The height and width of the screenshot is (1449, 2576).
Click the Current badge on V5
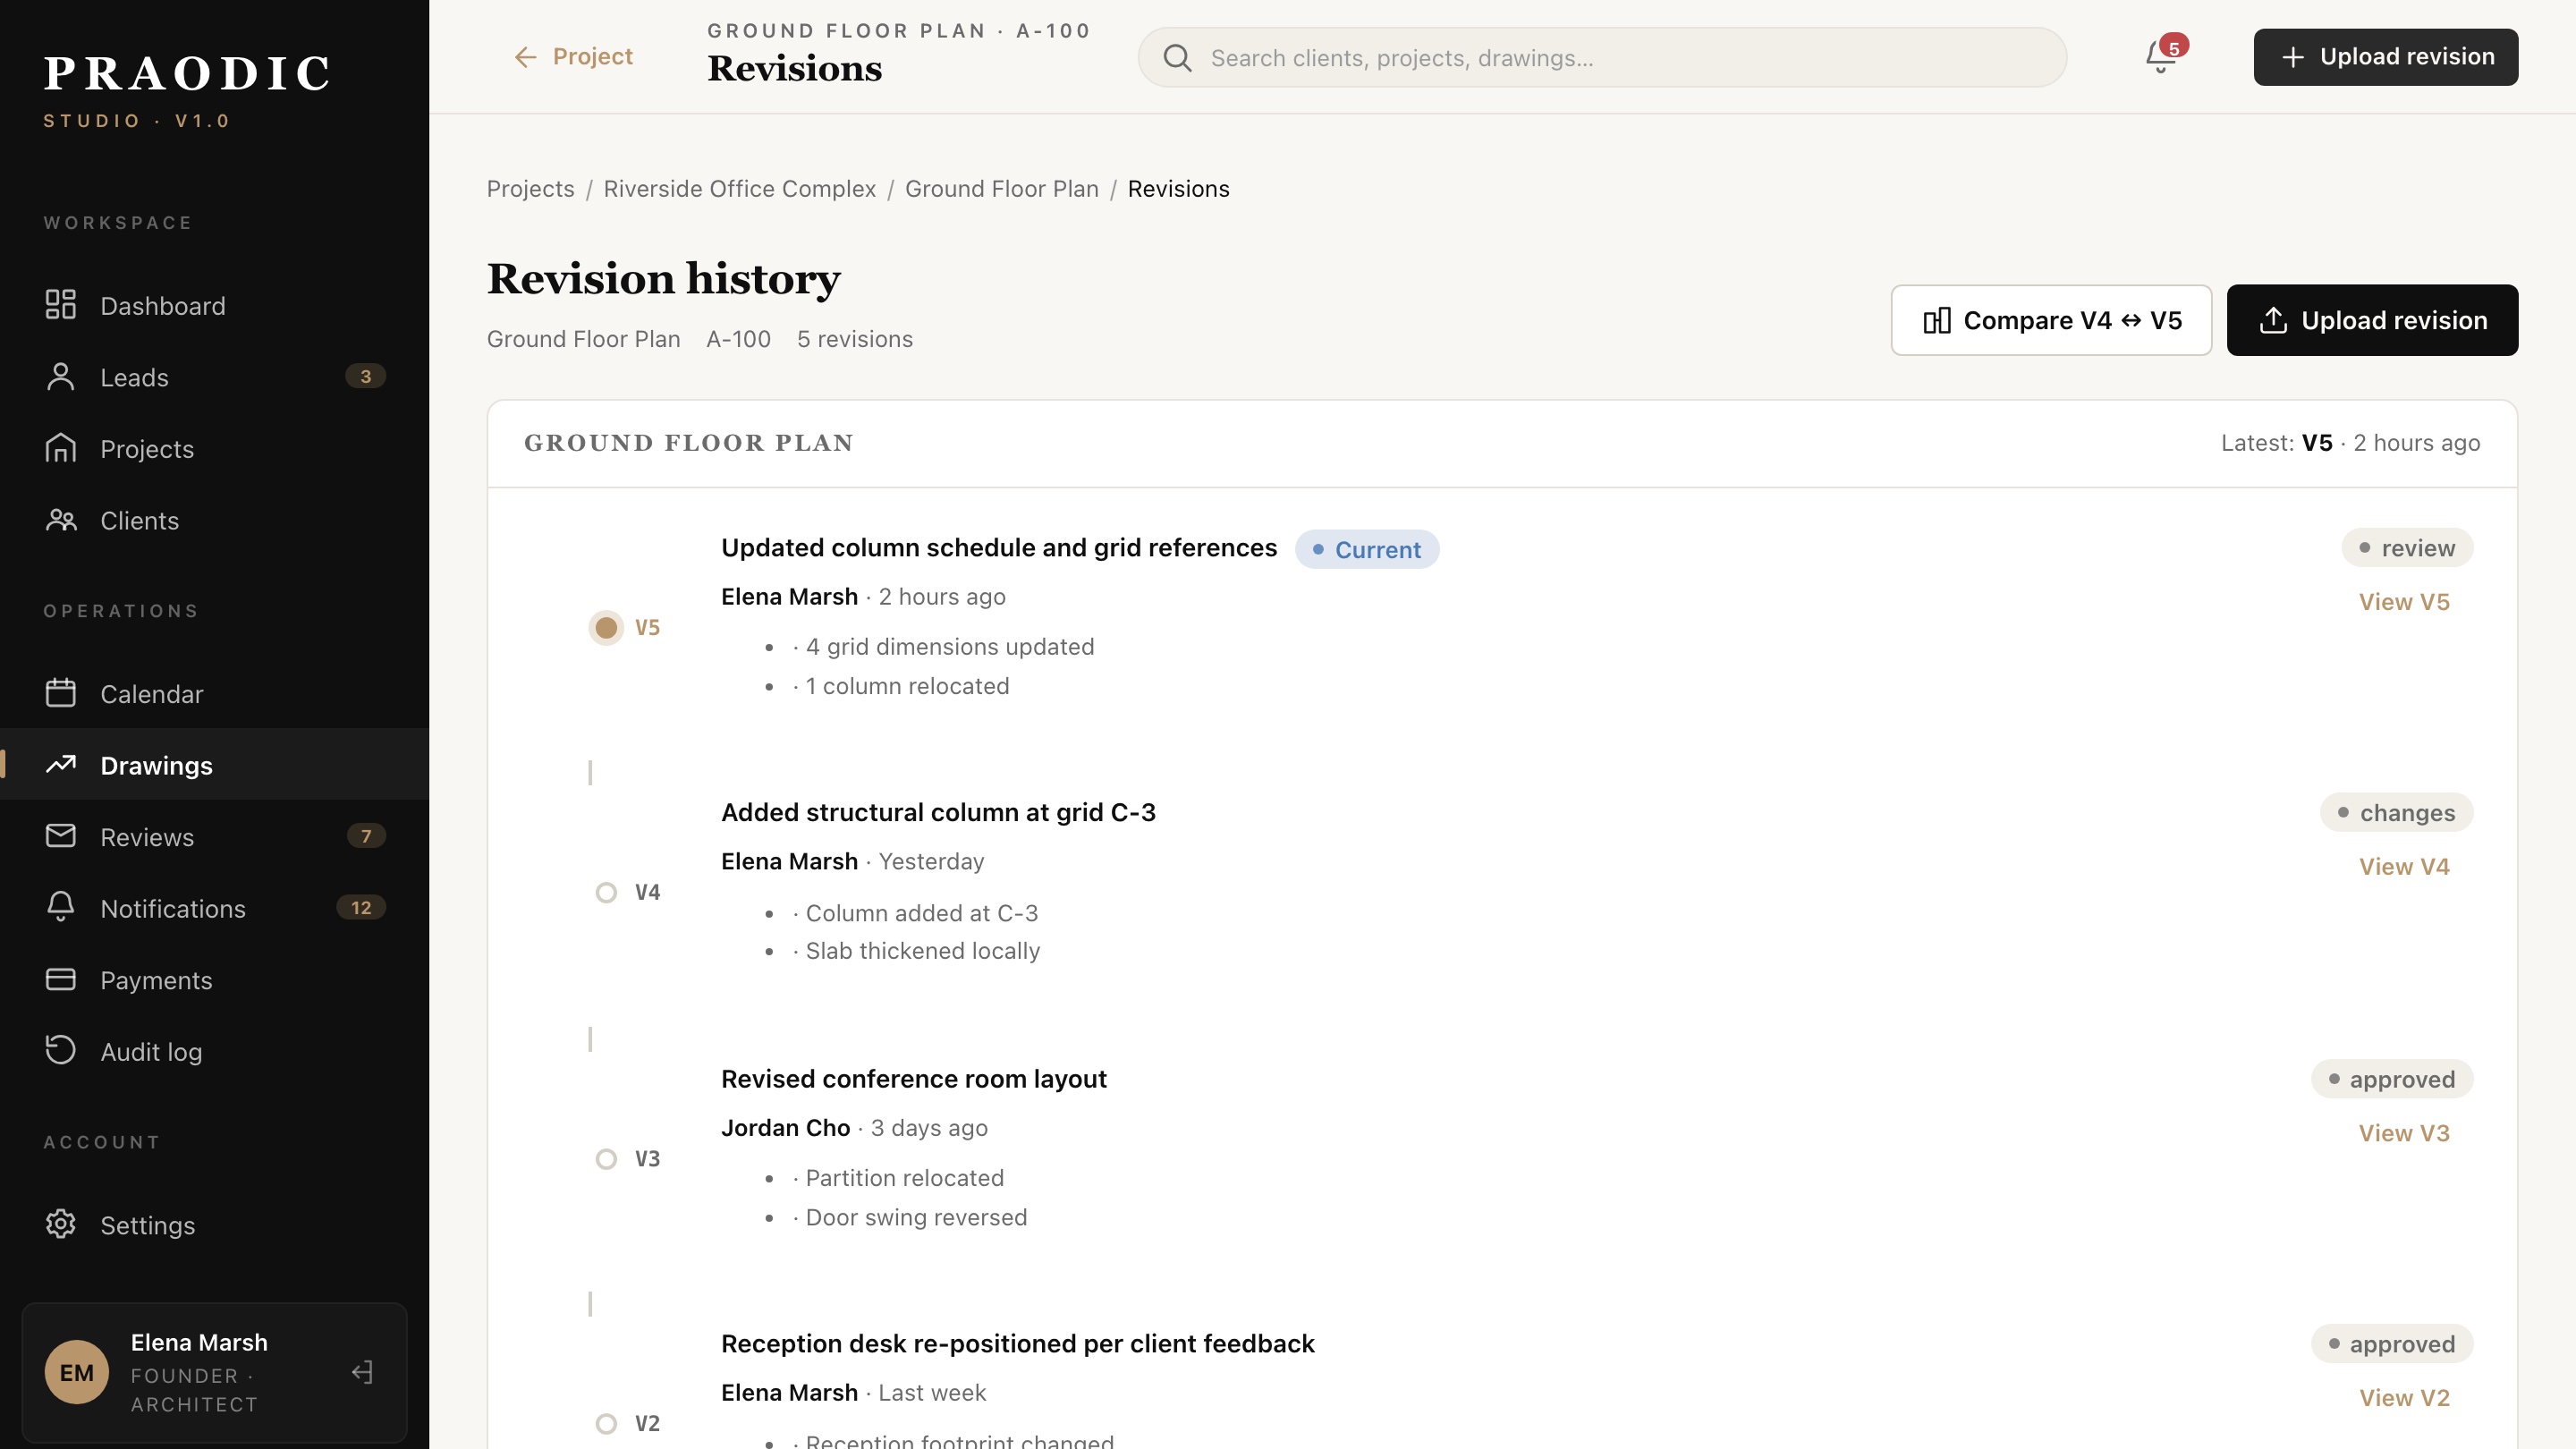1367,549
